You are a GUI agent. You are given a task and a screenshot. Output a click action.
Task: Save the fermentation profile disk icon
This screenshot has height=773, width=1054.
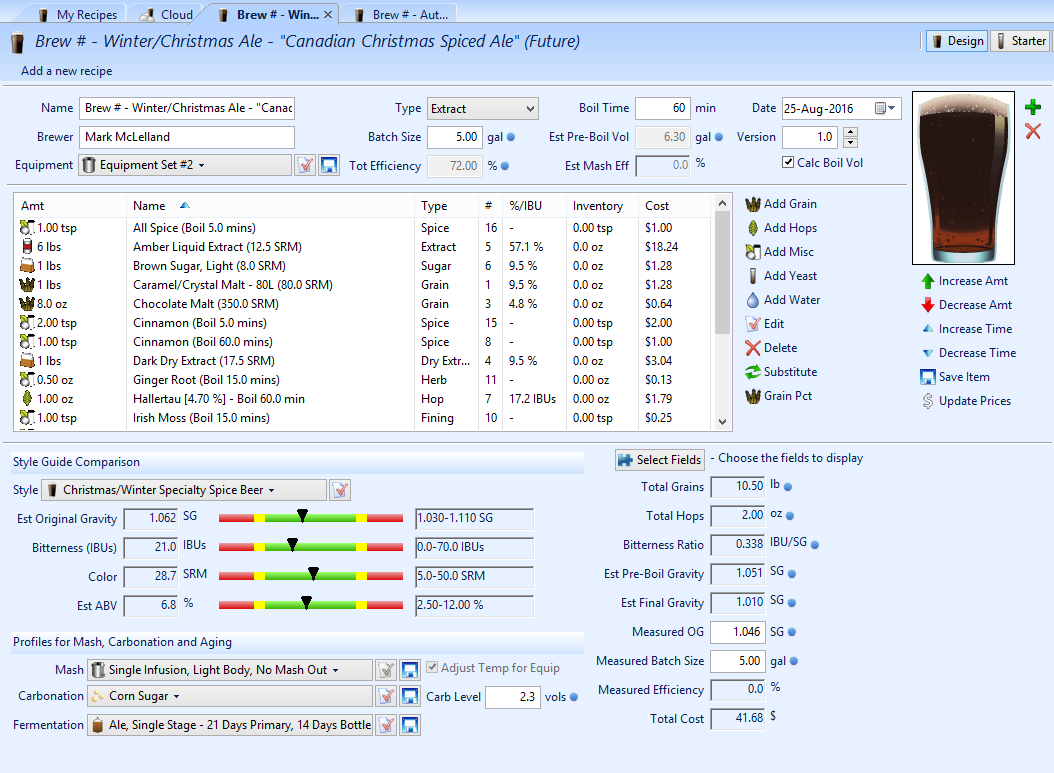(x=410, y=725)
